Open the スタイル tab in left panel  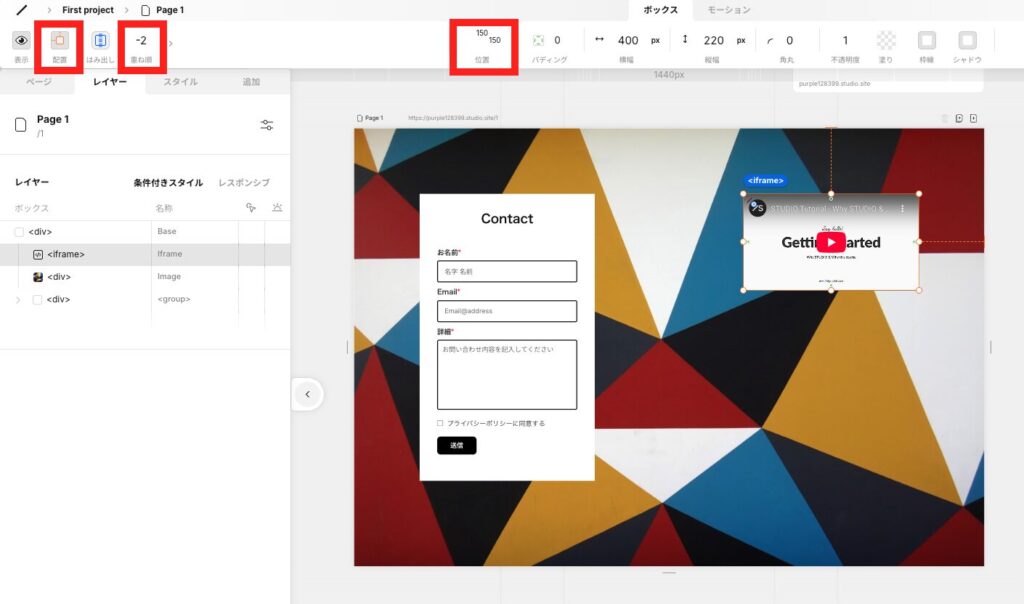pyautogui.click(x=180, y=82)
